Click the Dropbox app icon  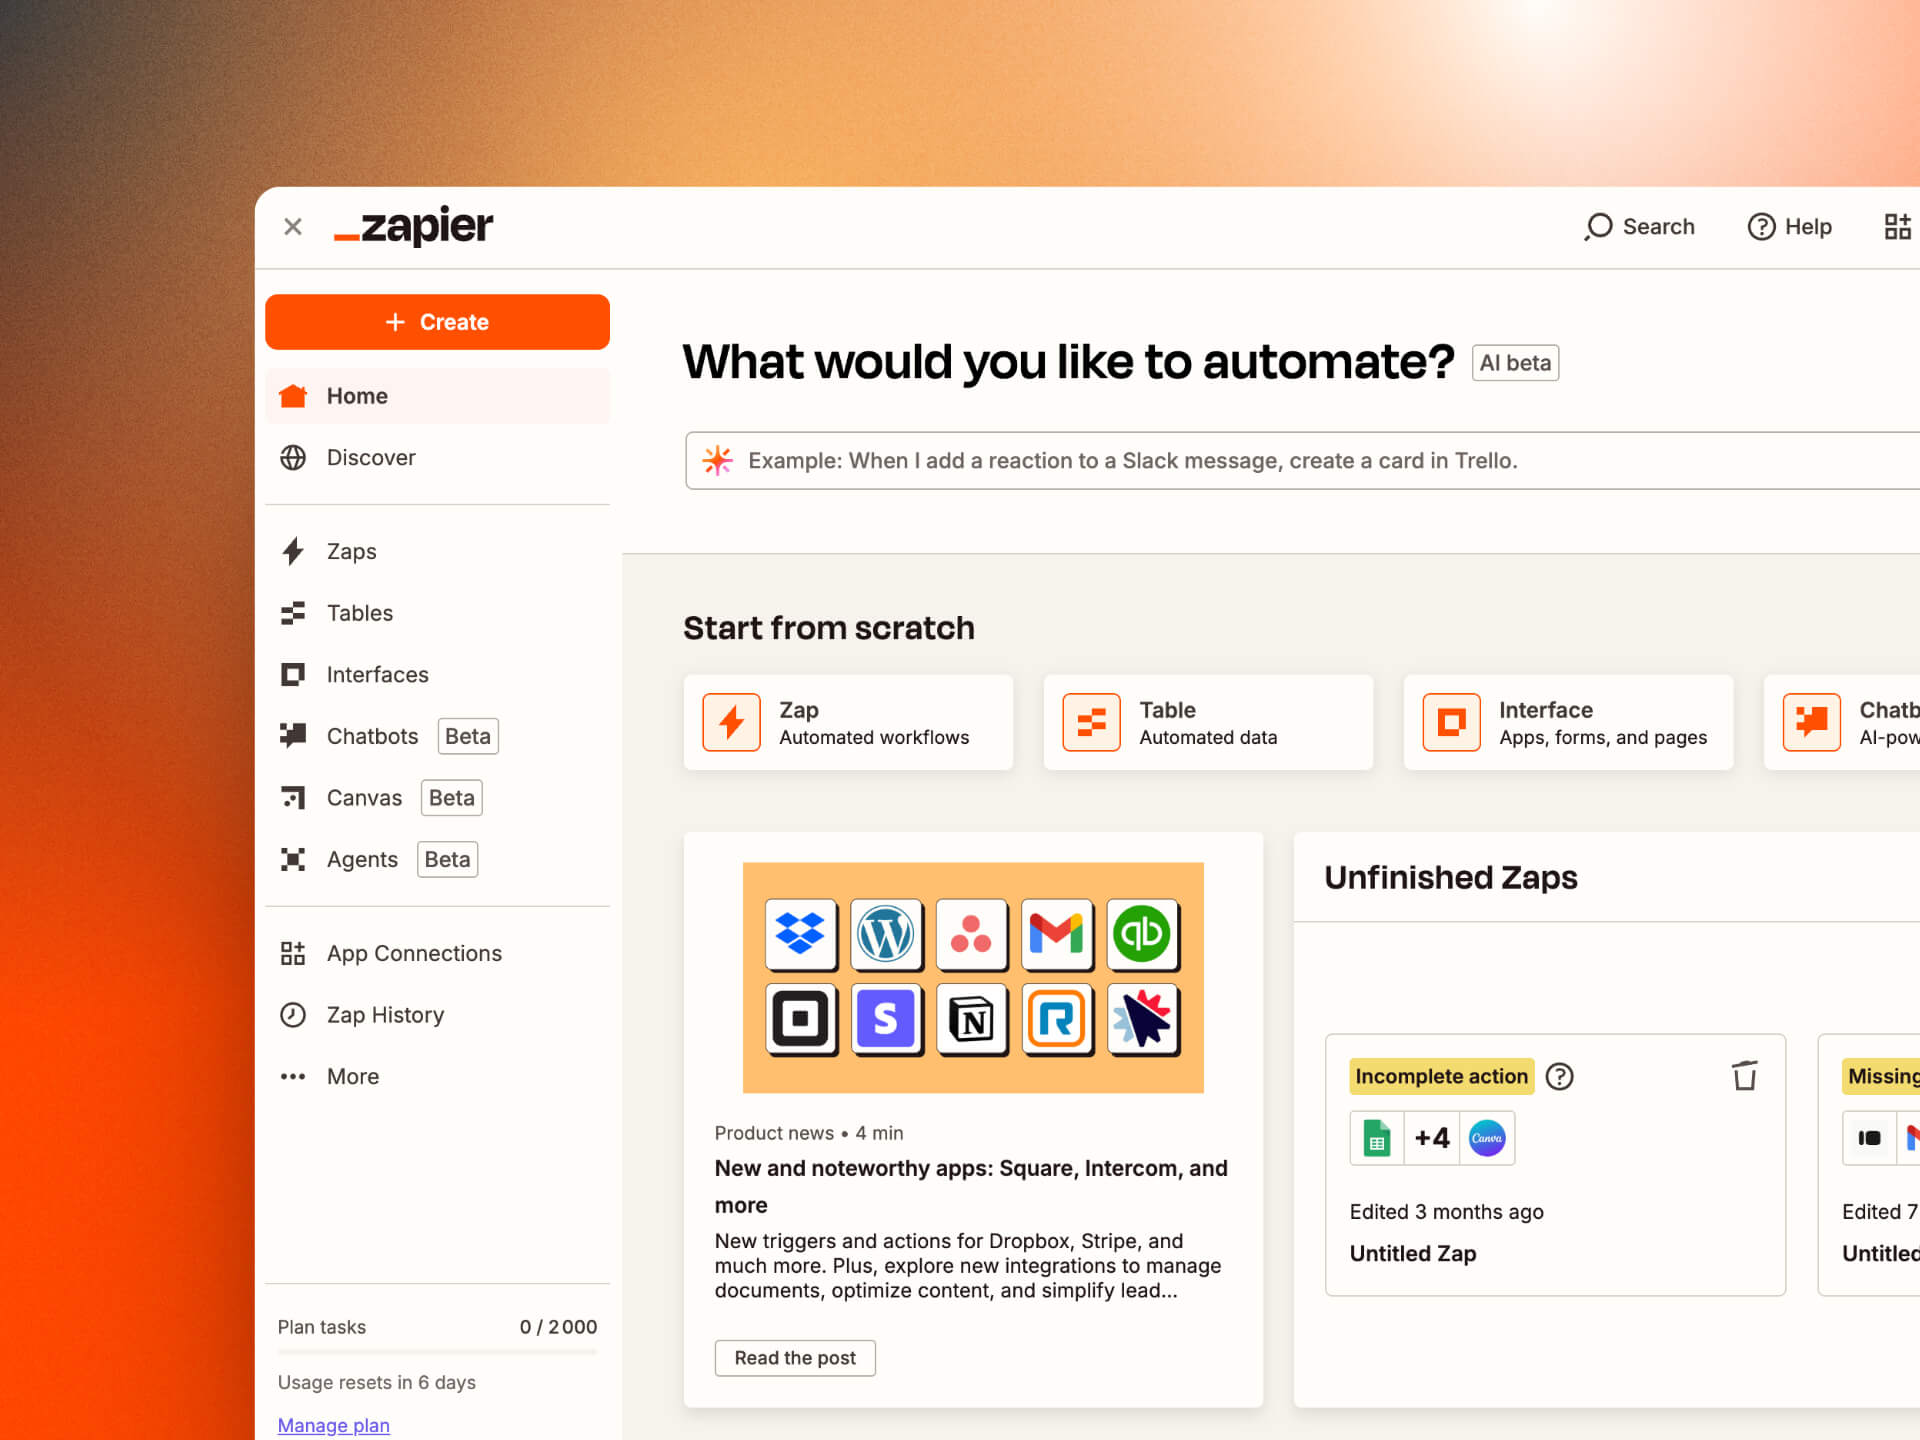pos(800,934)
